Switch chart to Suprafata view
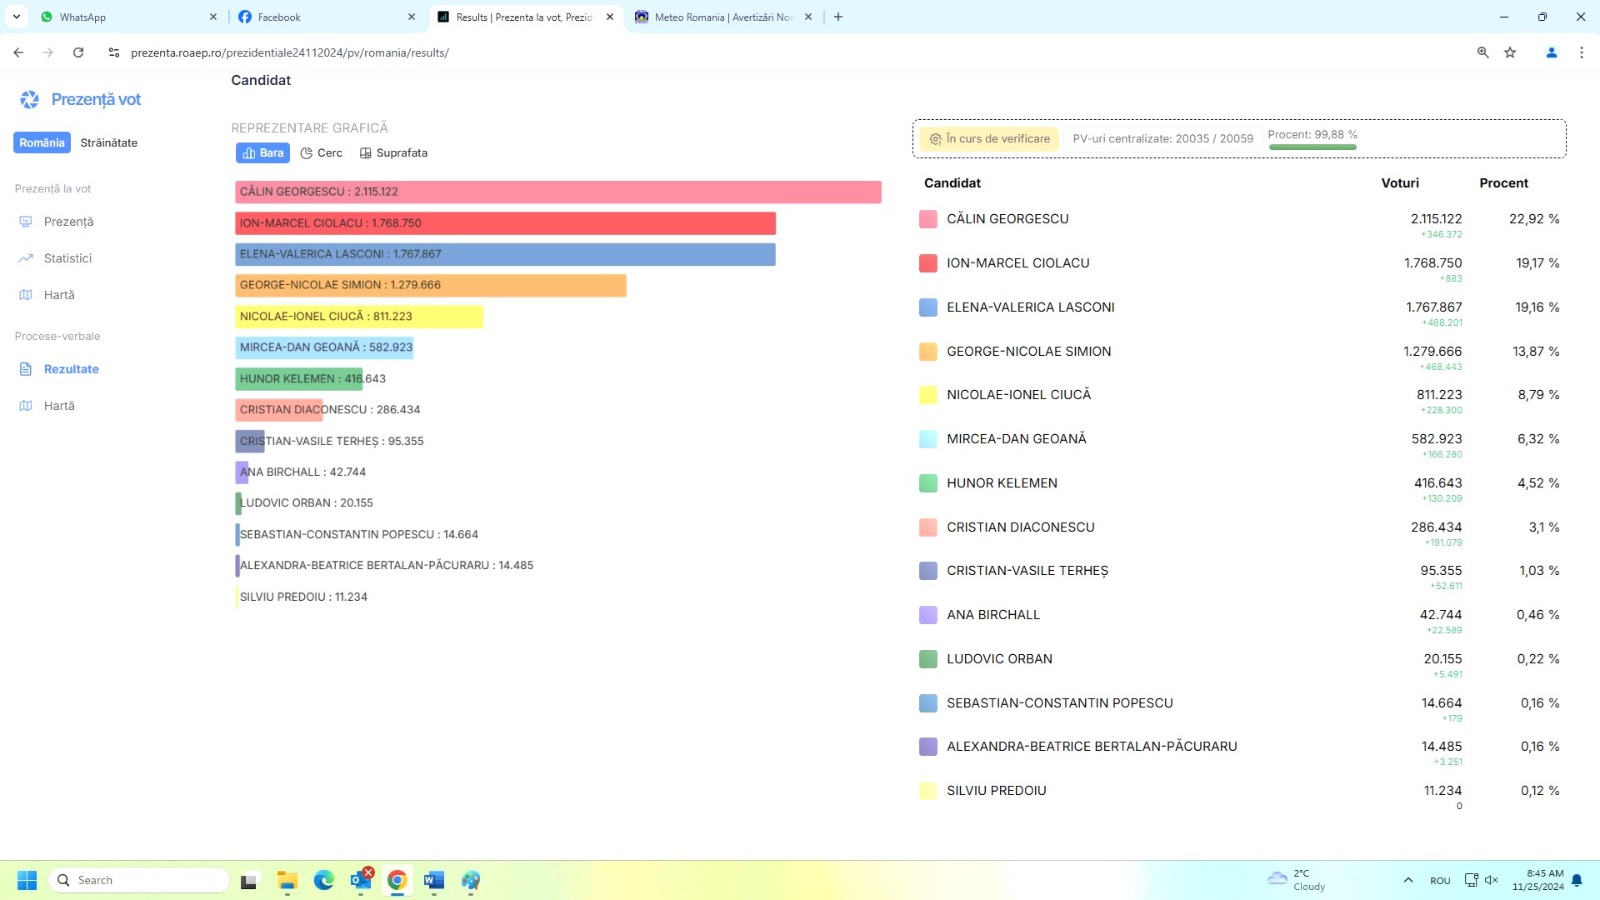Viewport: 1600px width, 900px height. click(x=393, y=153)
